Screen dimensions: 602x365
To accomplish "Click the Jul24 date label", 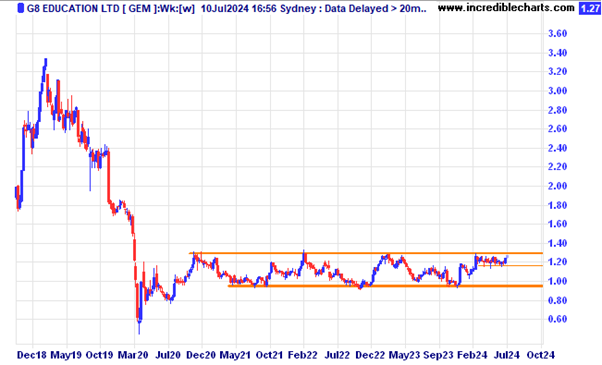I will pos(506,355).
